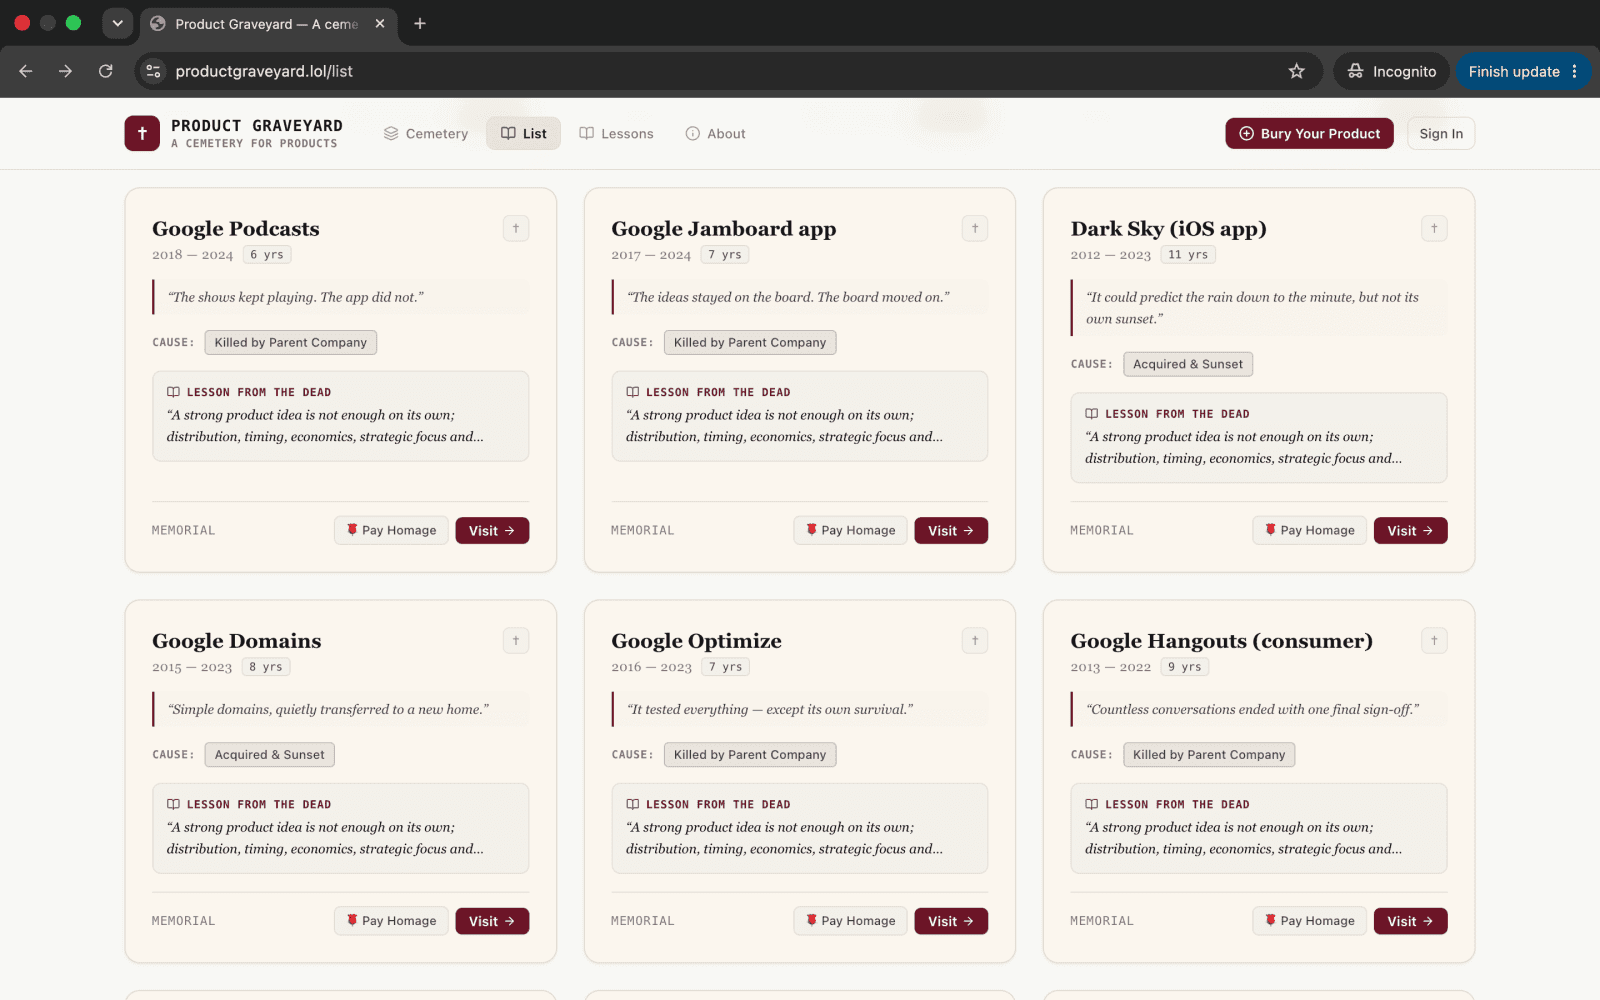The width and height of the screenshot is (1600, 1000).
Task: Pay Homage to Google Jamboard app
Action: coord(851,530)
